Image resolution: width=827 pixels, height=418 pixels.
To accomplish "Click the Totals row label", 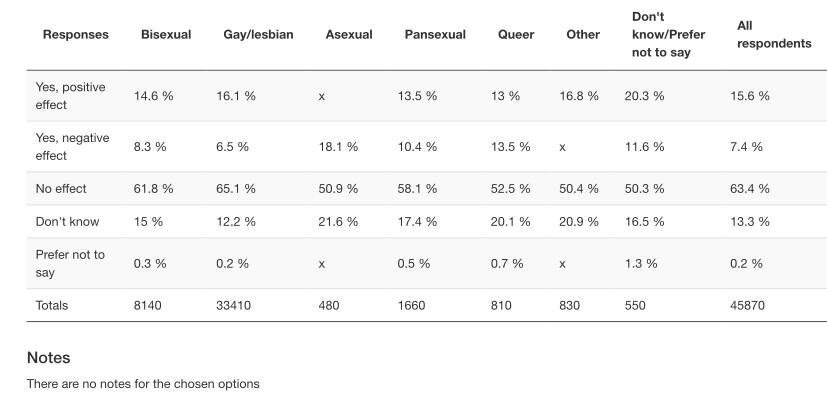I will coord(52,305).
